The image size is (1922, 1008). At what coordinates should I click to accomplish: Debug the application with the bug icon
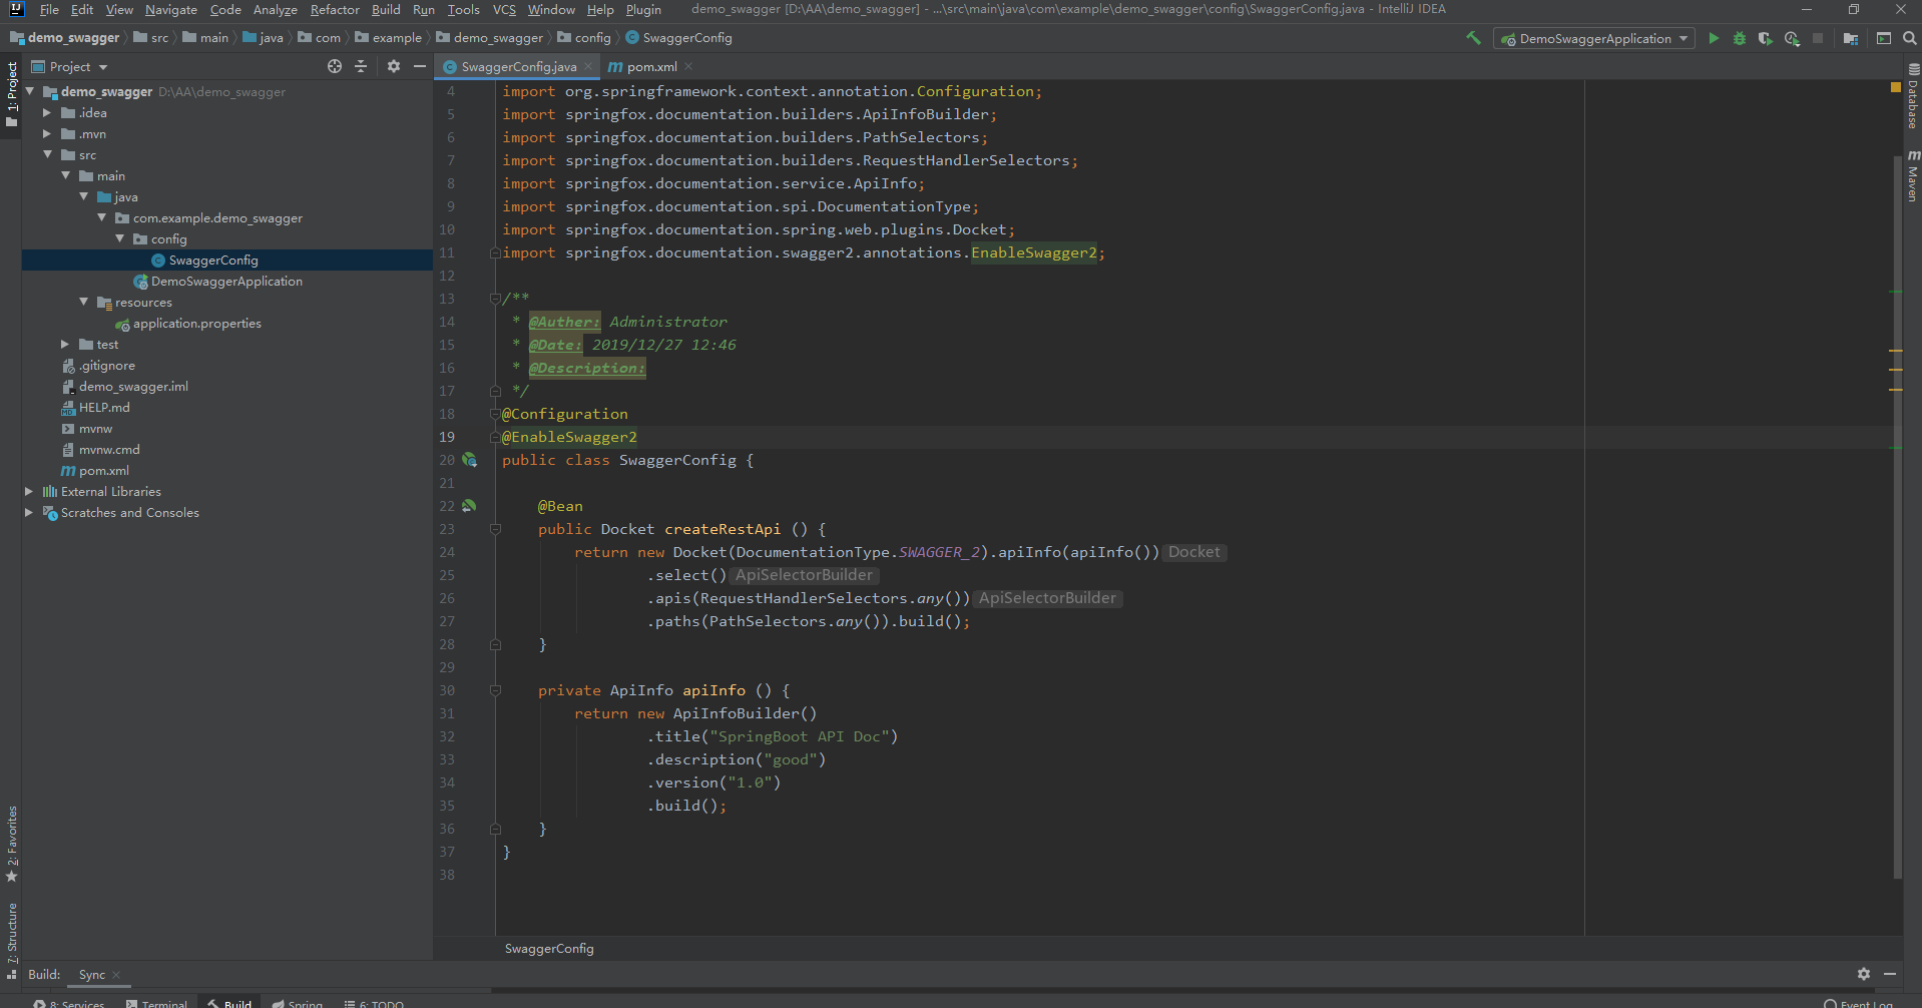click(1739, 38)
